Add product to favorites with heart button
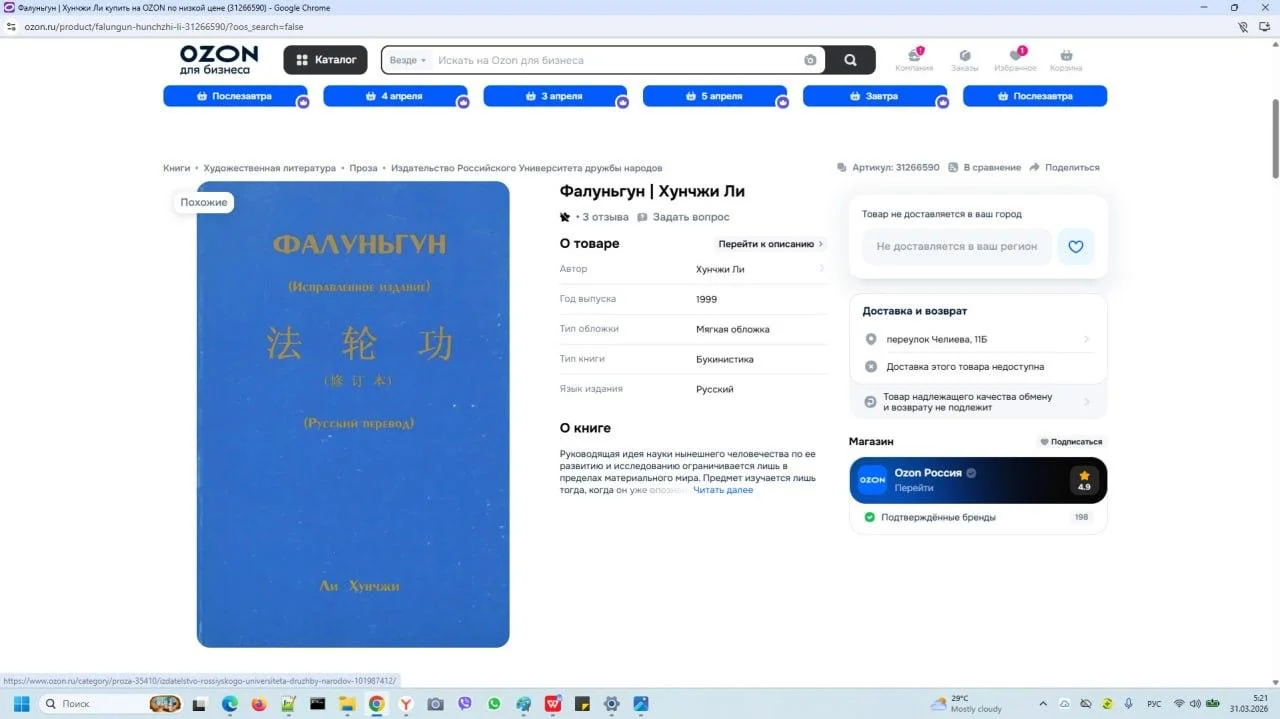The image size is (1280, 719). [x=1076, y=246]
